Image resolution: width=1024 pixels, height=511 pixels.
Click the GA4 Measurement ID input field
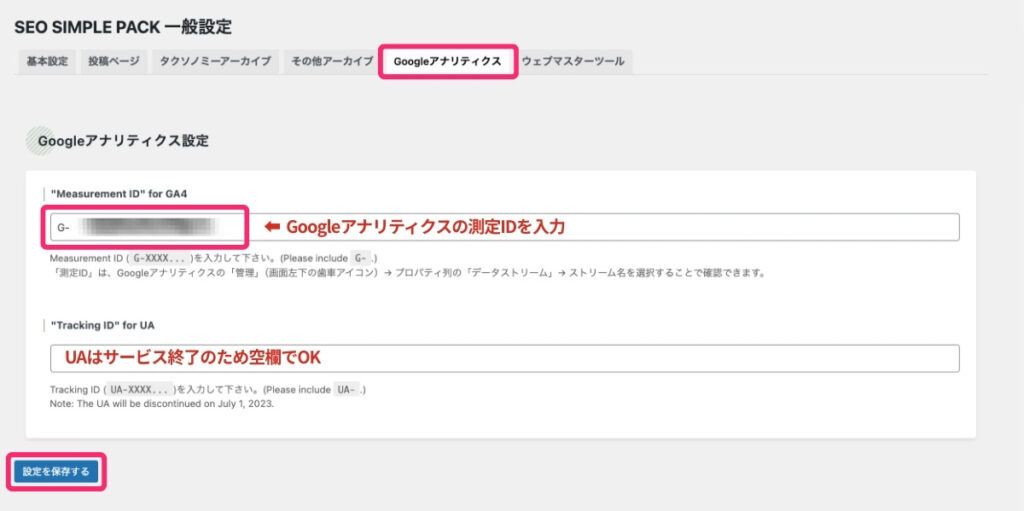[x=505, y=227]
